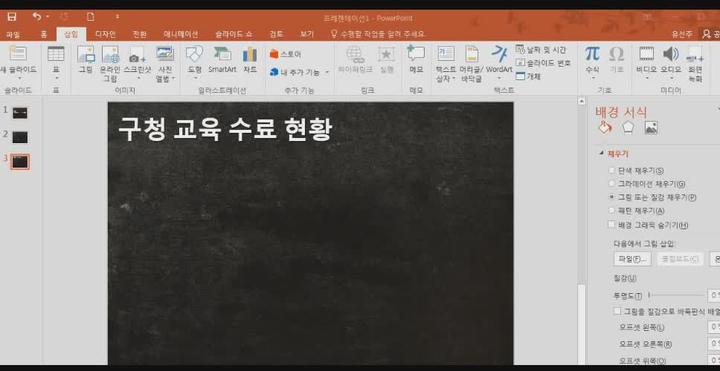
Task: Click the Undo arrow icon
Action: [x=37, y=17]
